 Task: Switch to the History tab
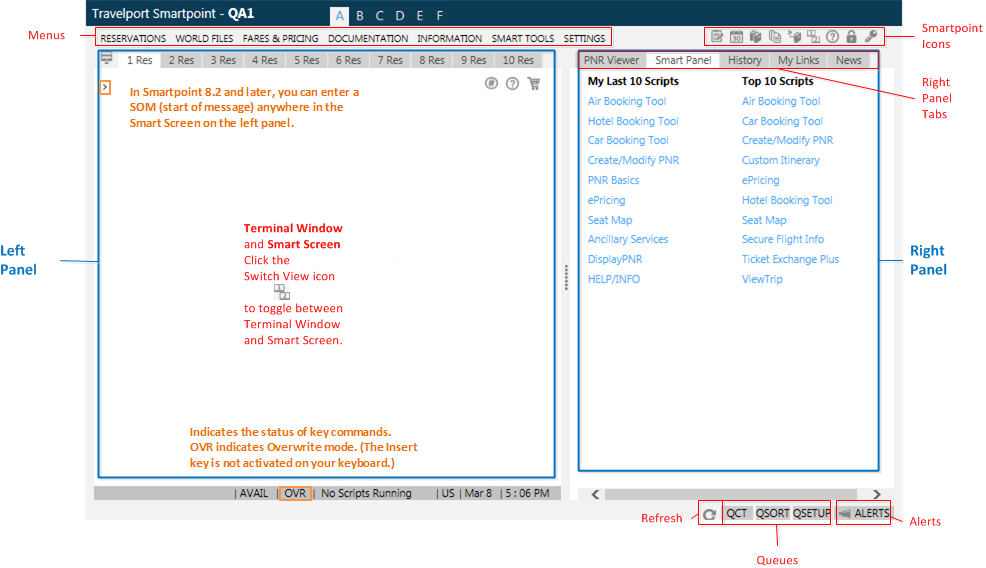(x=744, y=60)
